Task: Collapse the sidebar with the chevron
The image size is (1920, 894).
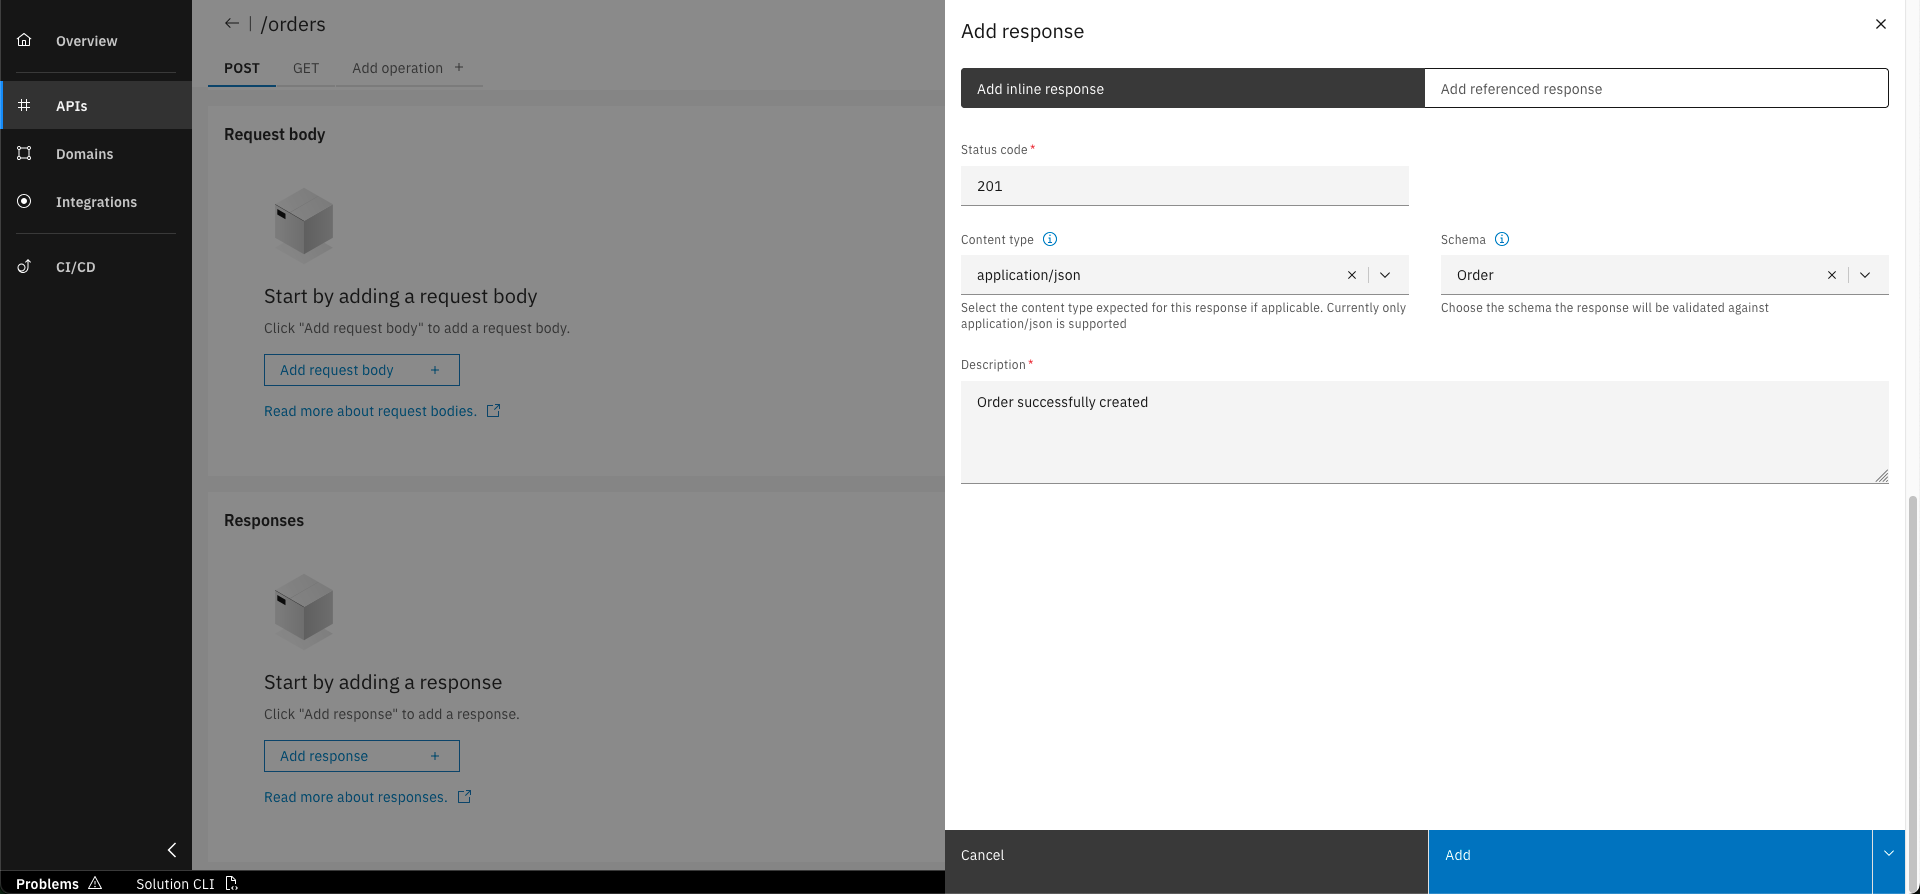Action: pos(172,850)
